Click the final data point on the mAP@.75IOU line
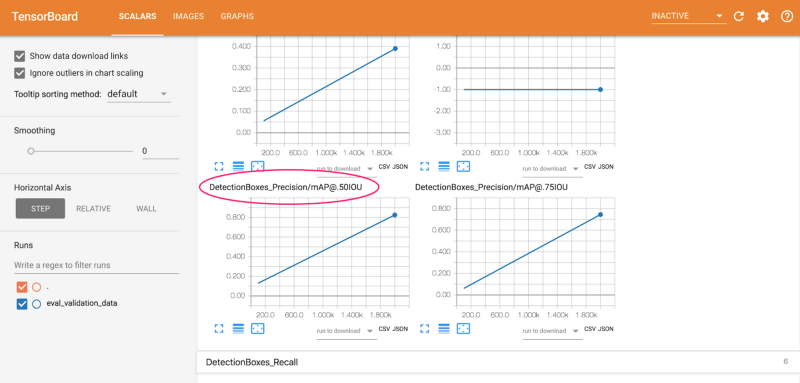 601,215
